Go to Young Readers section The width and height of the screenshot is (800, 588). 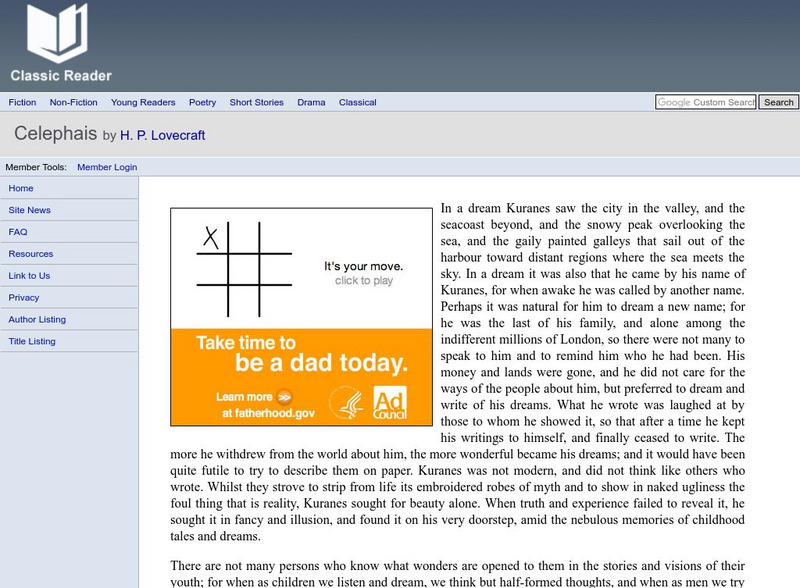click(143, 102)
